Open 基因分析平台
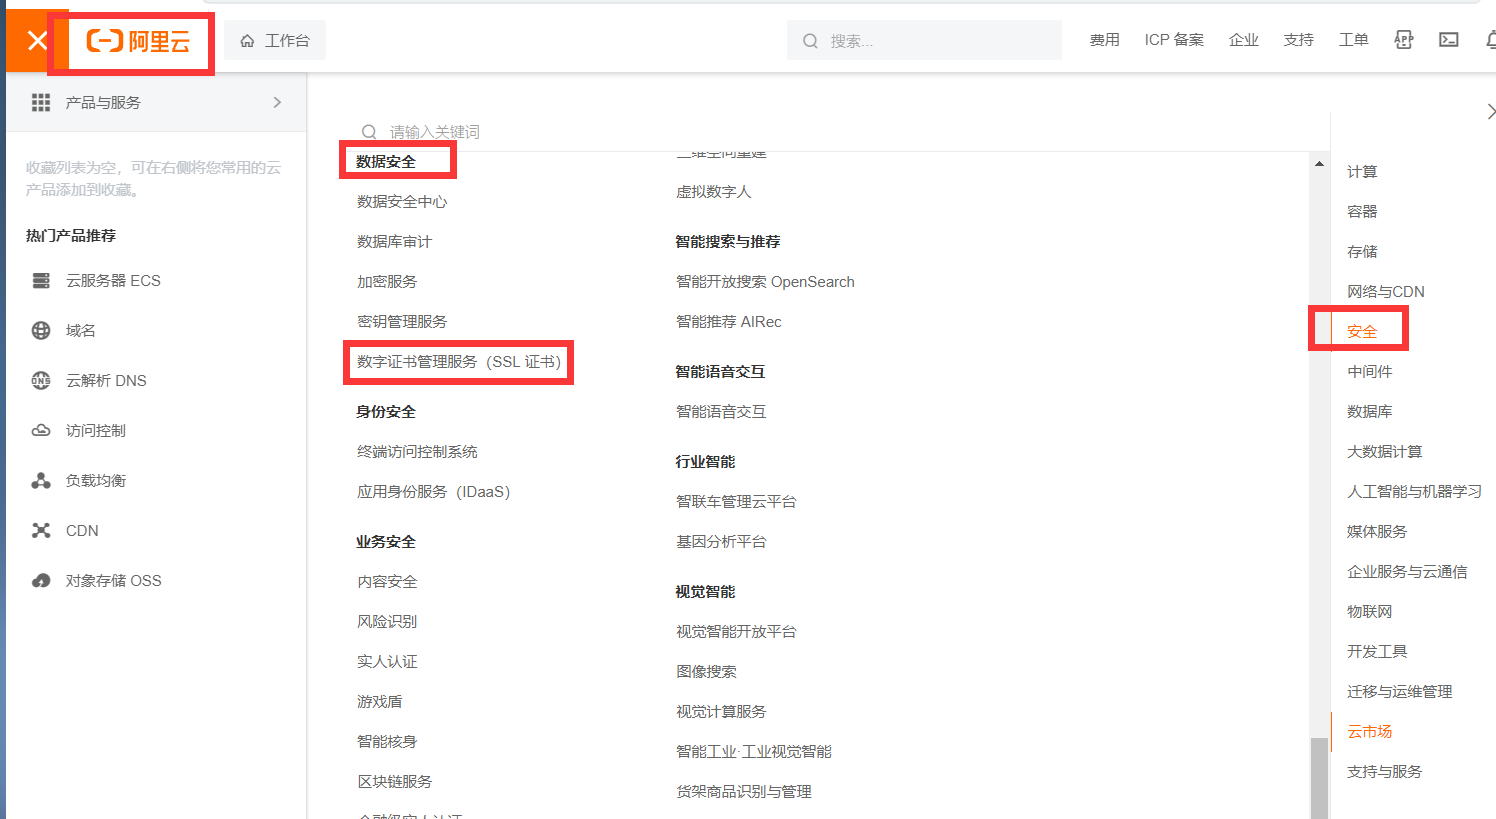Viewport: 1496px width, 819px height. pyautogui.click(x=721, y=542)
